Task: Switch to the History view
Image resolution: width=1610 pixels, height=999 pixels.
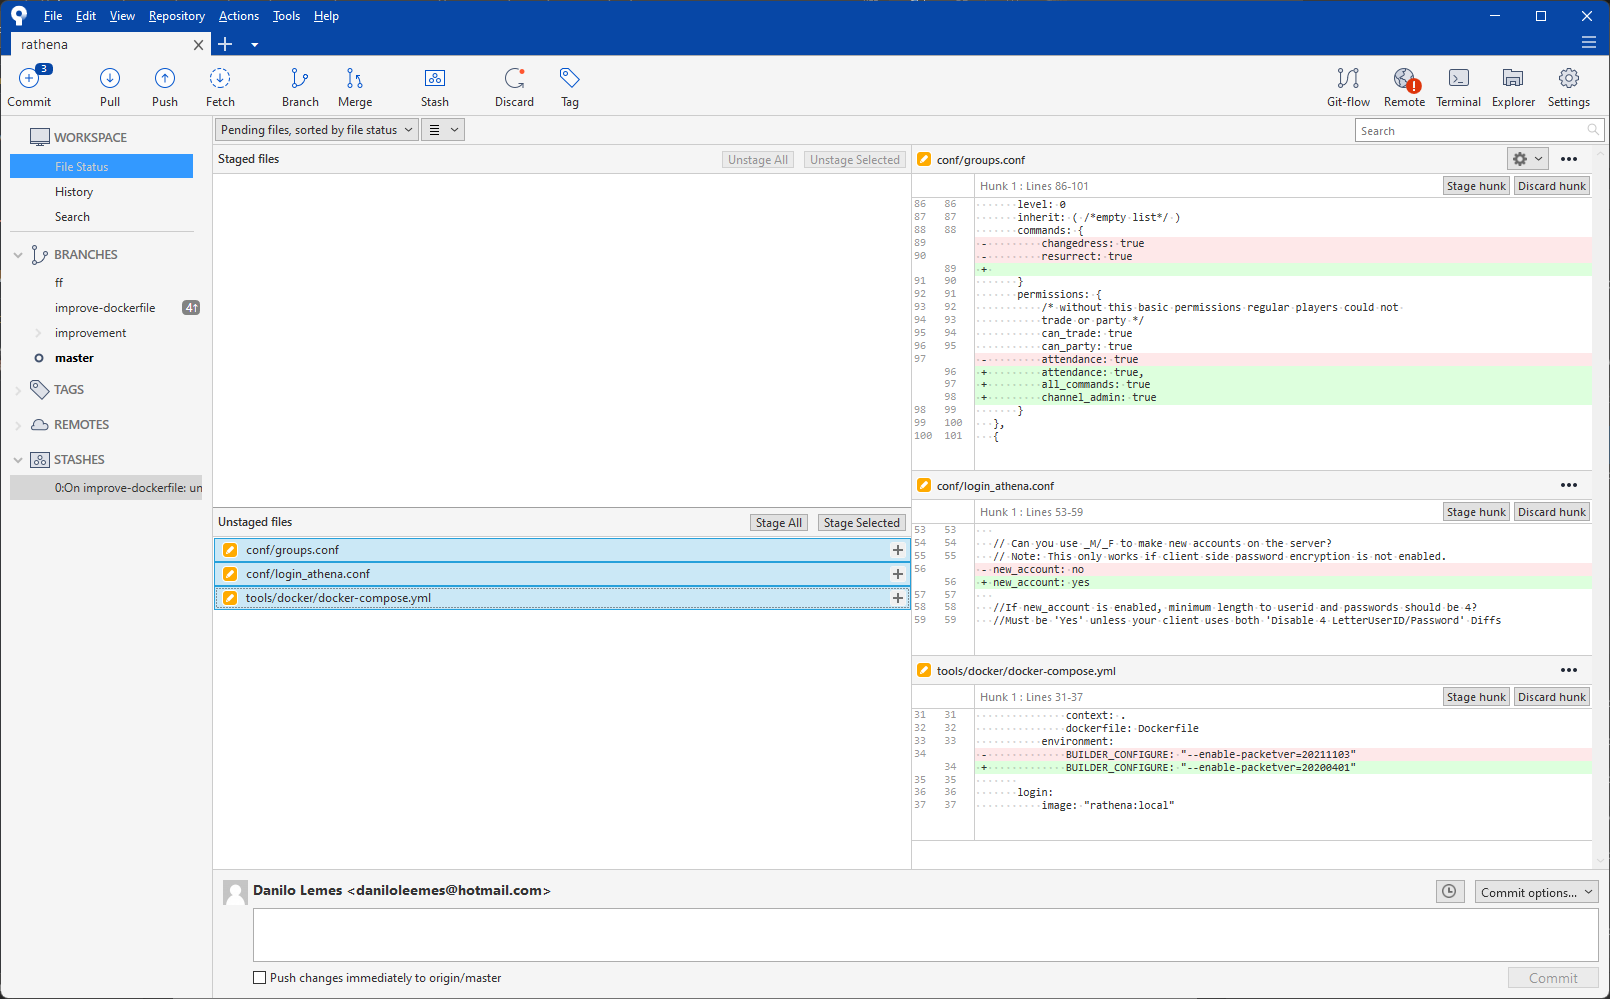Action: click(74, 191)
